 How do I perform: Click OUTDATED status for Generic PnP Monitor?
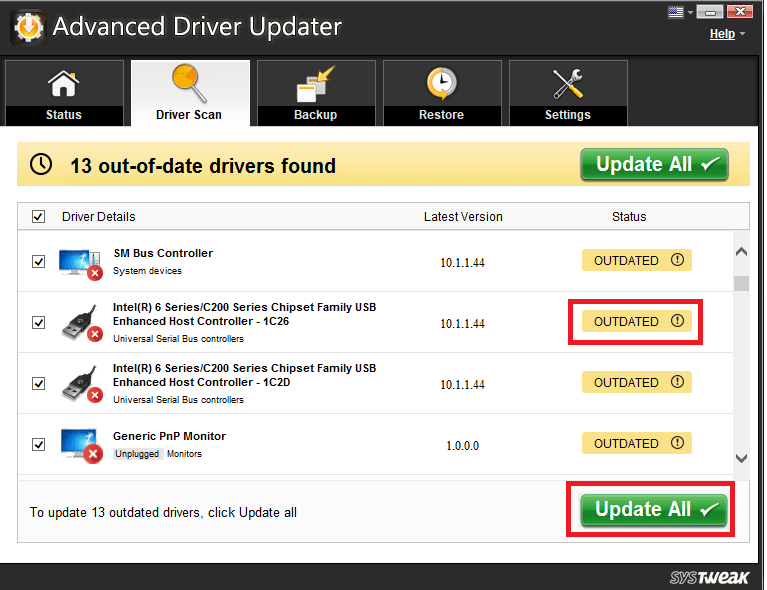(636, 443)
